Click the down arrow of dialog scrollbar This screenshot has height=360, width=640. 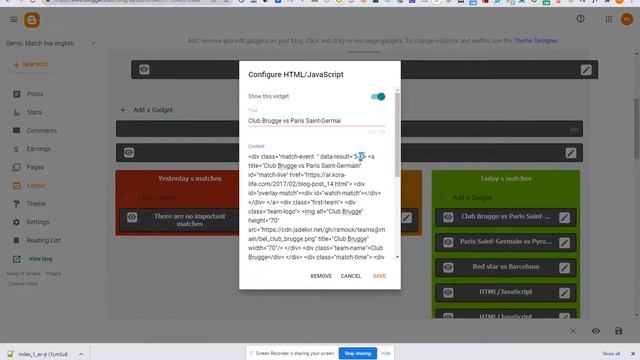click(398, 258)
